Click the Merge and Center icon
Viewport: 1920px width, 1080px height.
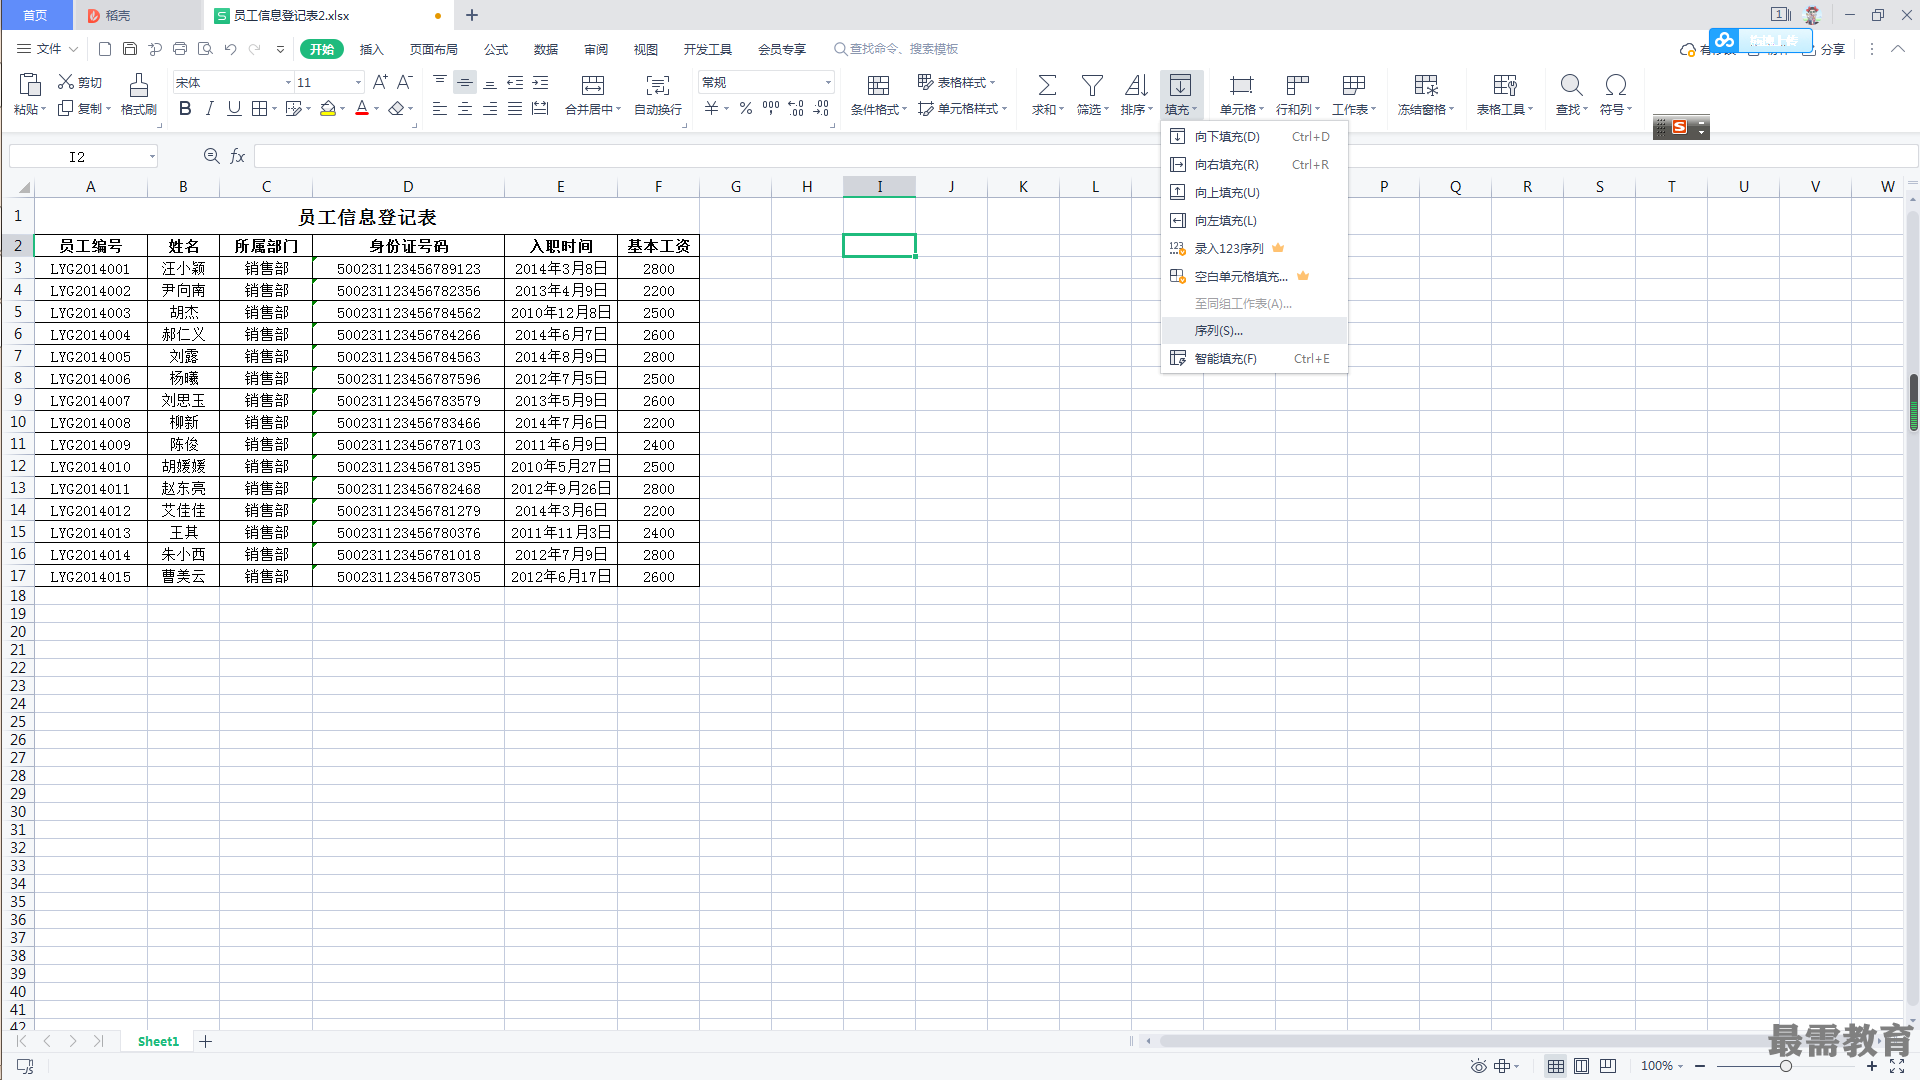point(593,85)
